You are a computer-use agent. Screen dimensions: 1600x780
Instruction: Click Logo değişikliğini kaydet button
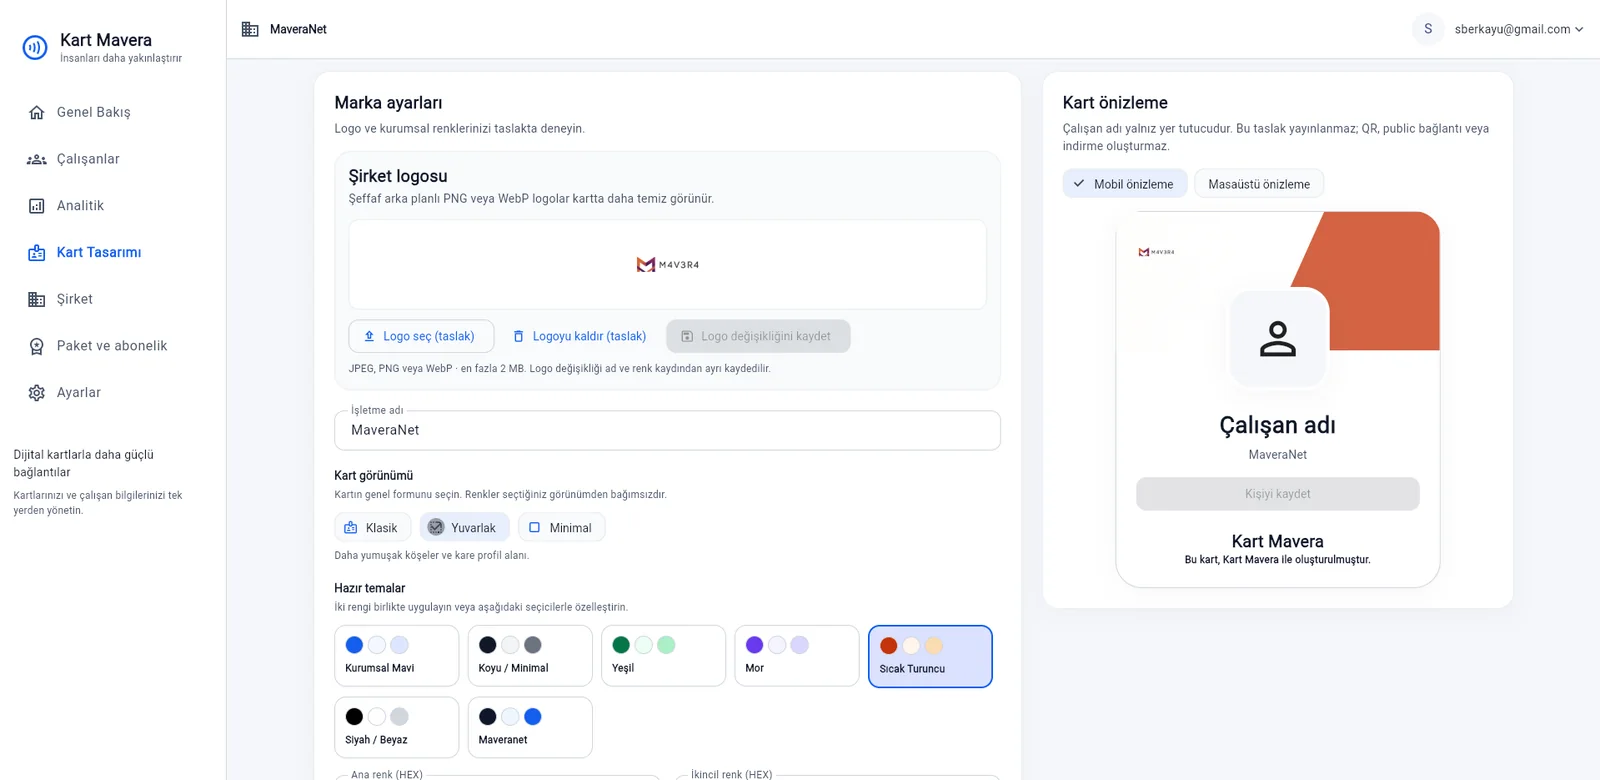click(x=758, y=336)
